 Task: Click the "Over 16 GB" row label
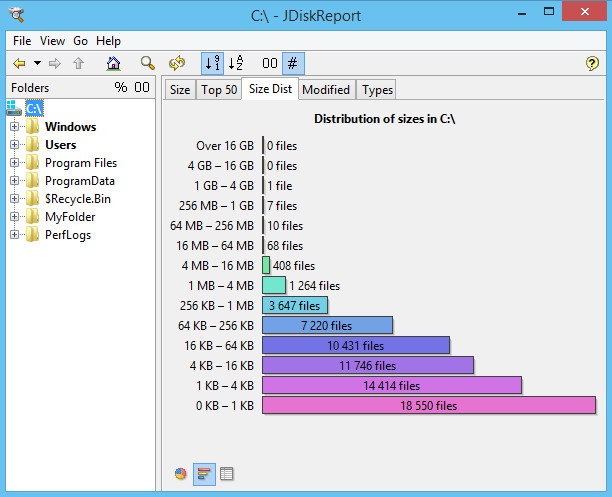click(x=225, y=146)
